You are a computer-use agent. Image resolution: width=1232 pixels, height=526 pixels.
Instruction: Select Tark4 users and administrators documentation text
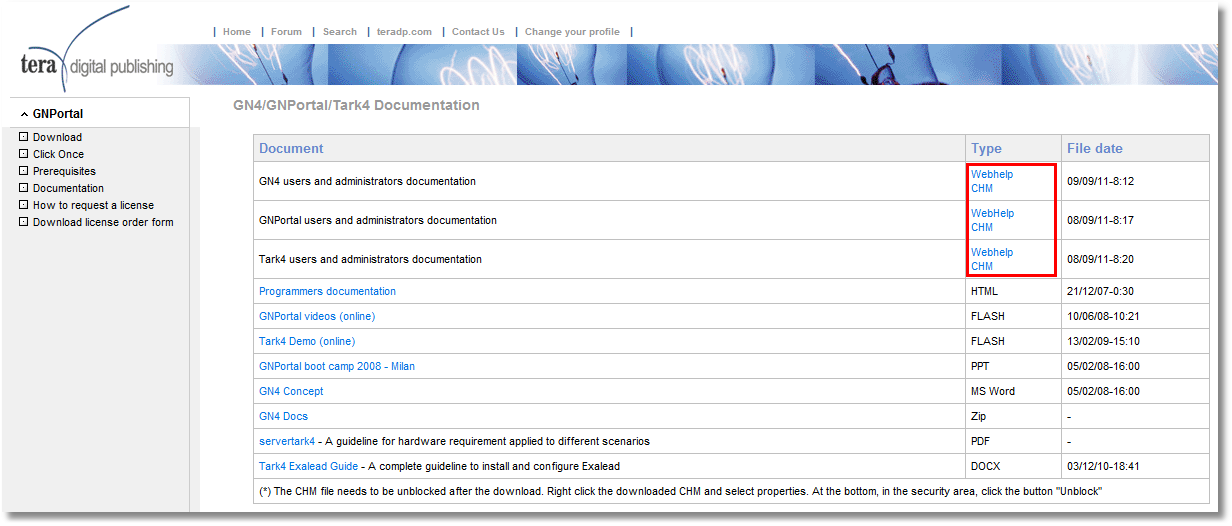(370, 259)
